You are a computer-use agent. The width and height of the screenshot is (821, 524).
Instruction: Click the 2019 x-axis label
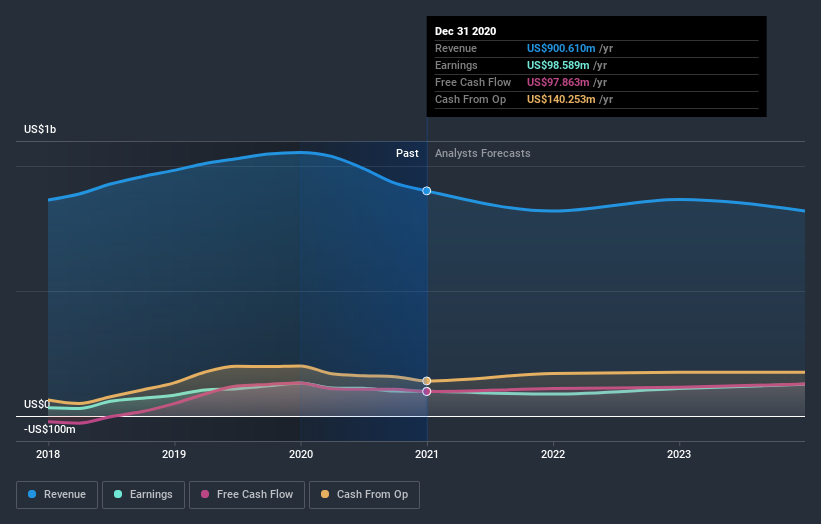coord(174,454)
